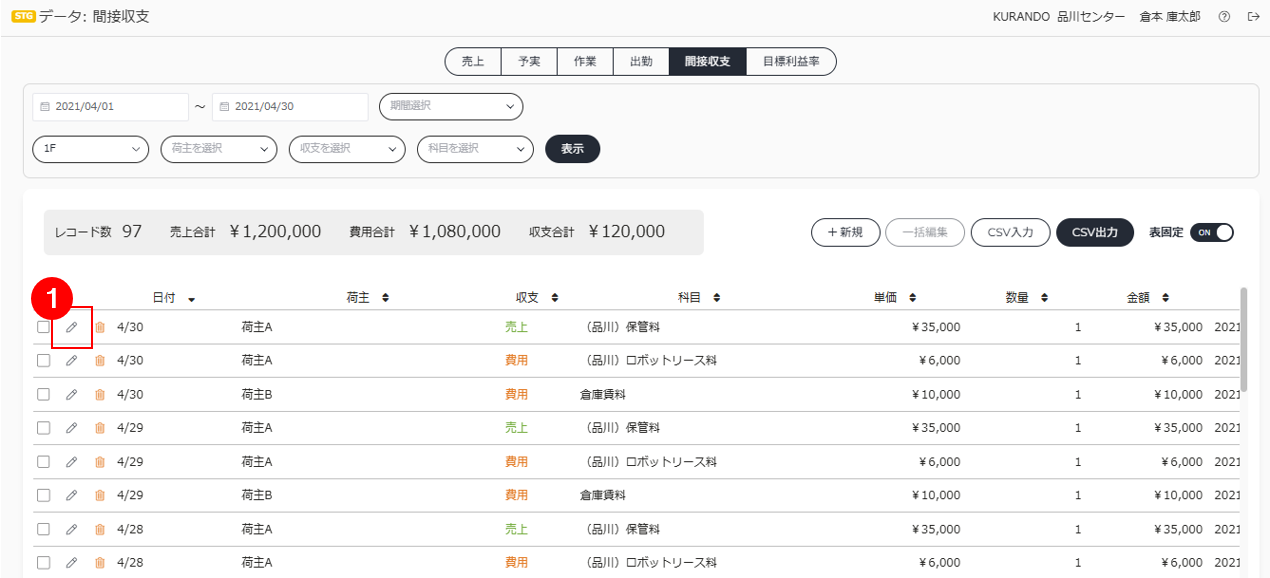Viewport: 1270px width, 578px height.
Task: Open the 期間選択 dropdown
Action: coord(451,106)
